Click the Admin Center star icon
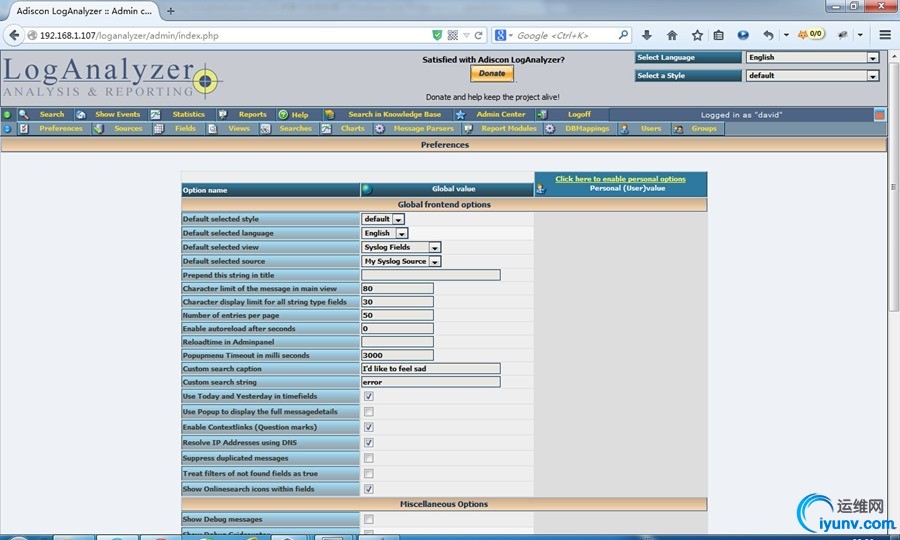The height and width of the screenshot is (540, 900). click(x=460, y=115)
